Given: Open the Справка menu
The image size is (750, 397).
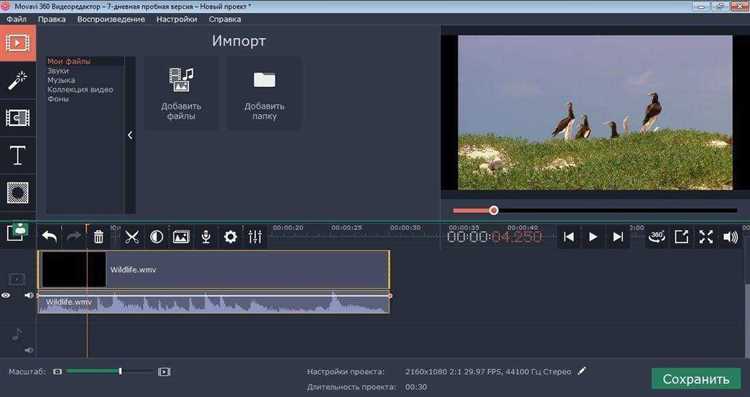Looking at the screenshot, I should [225, 19].
